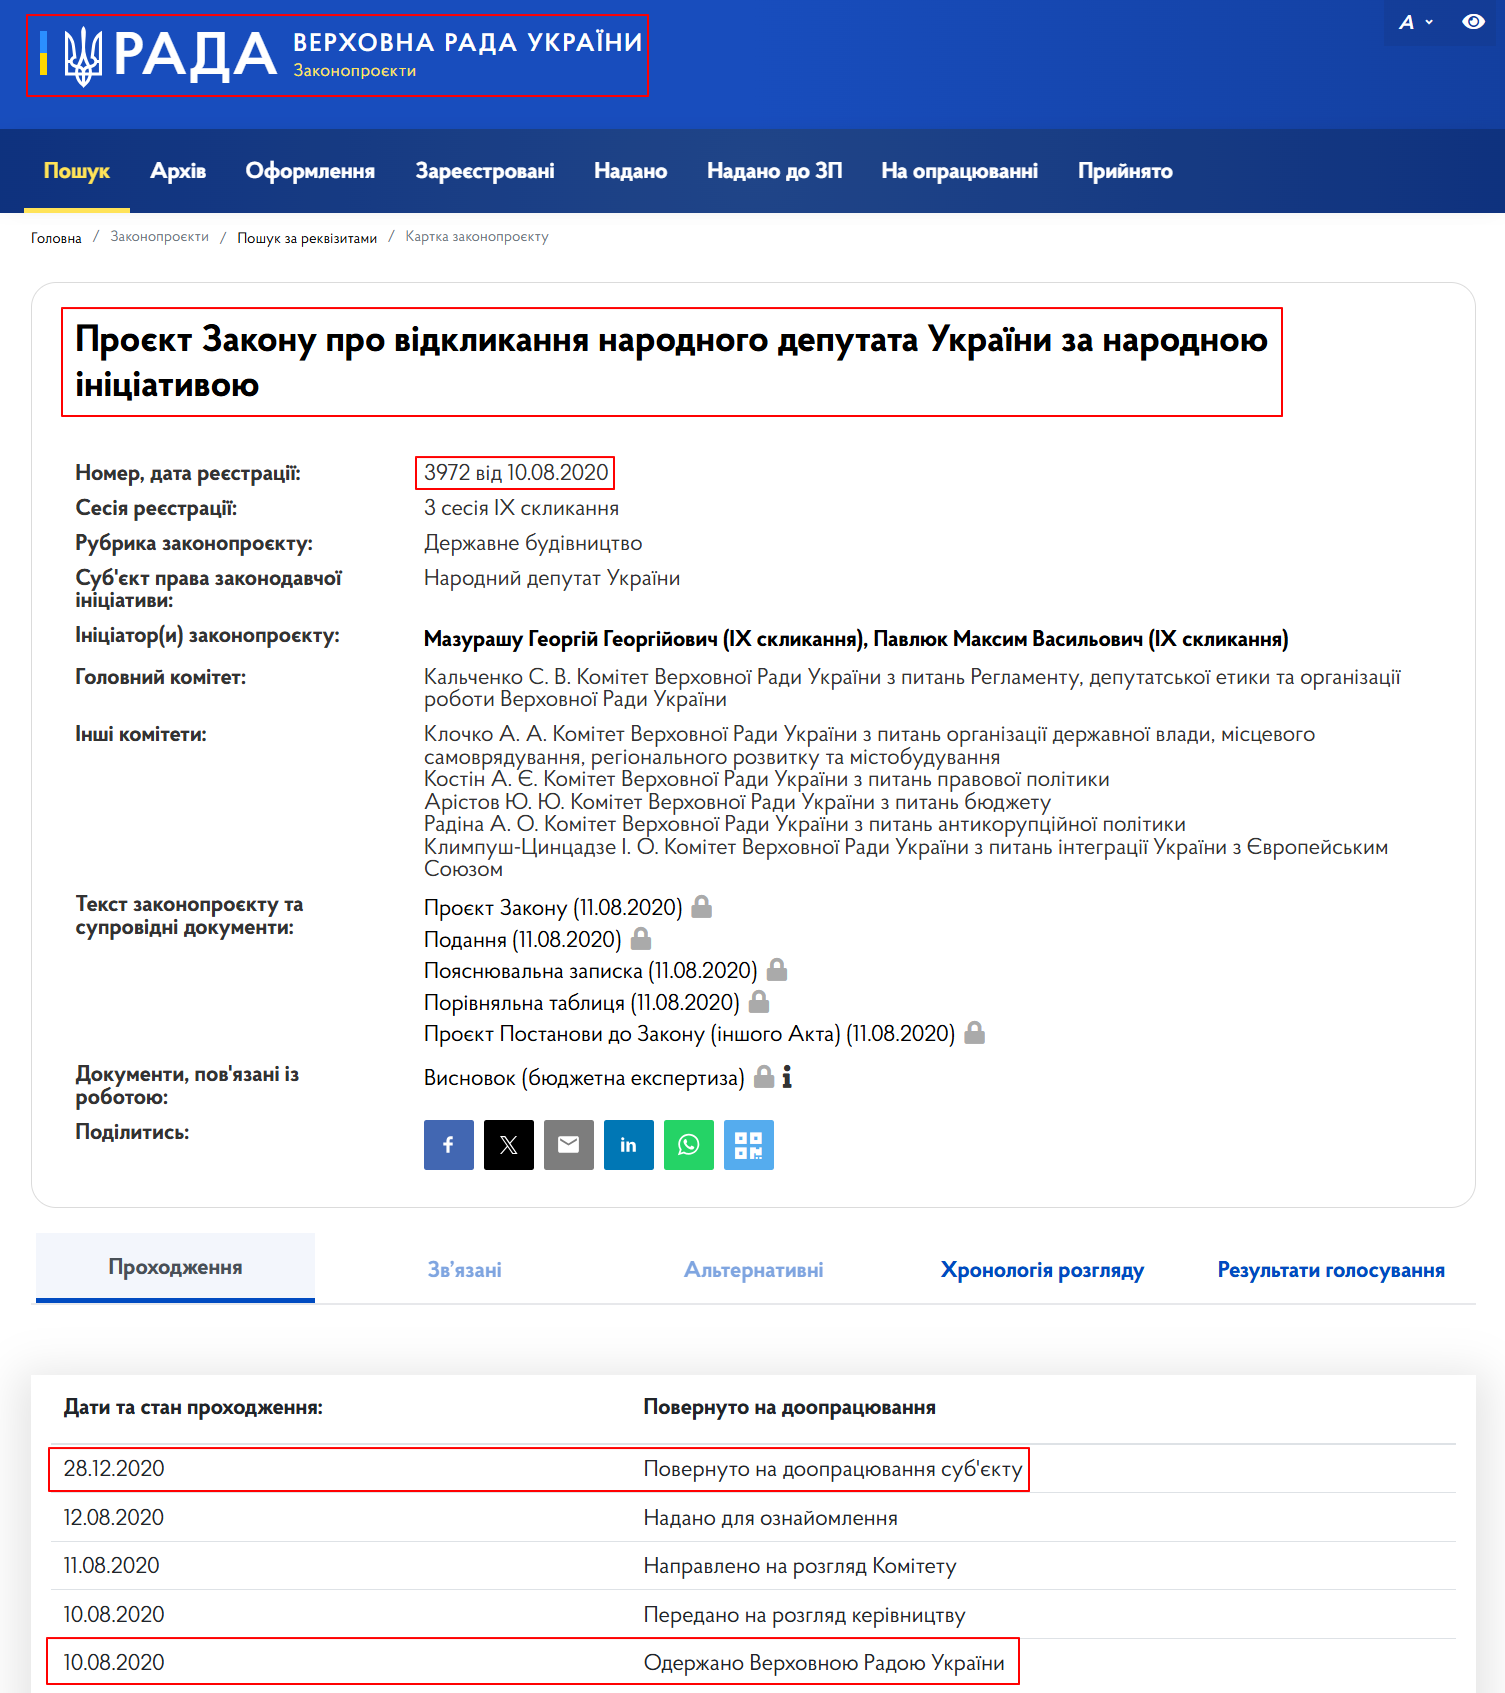Click Направлено на розгляд Комітету row

coord(753,1566)
